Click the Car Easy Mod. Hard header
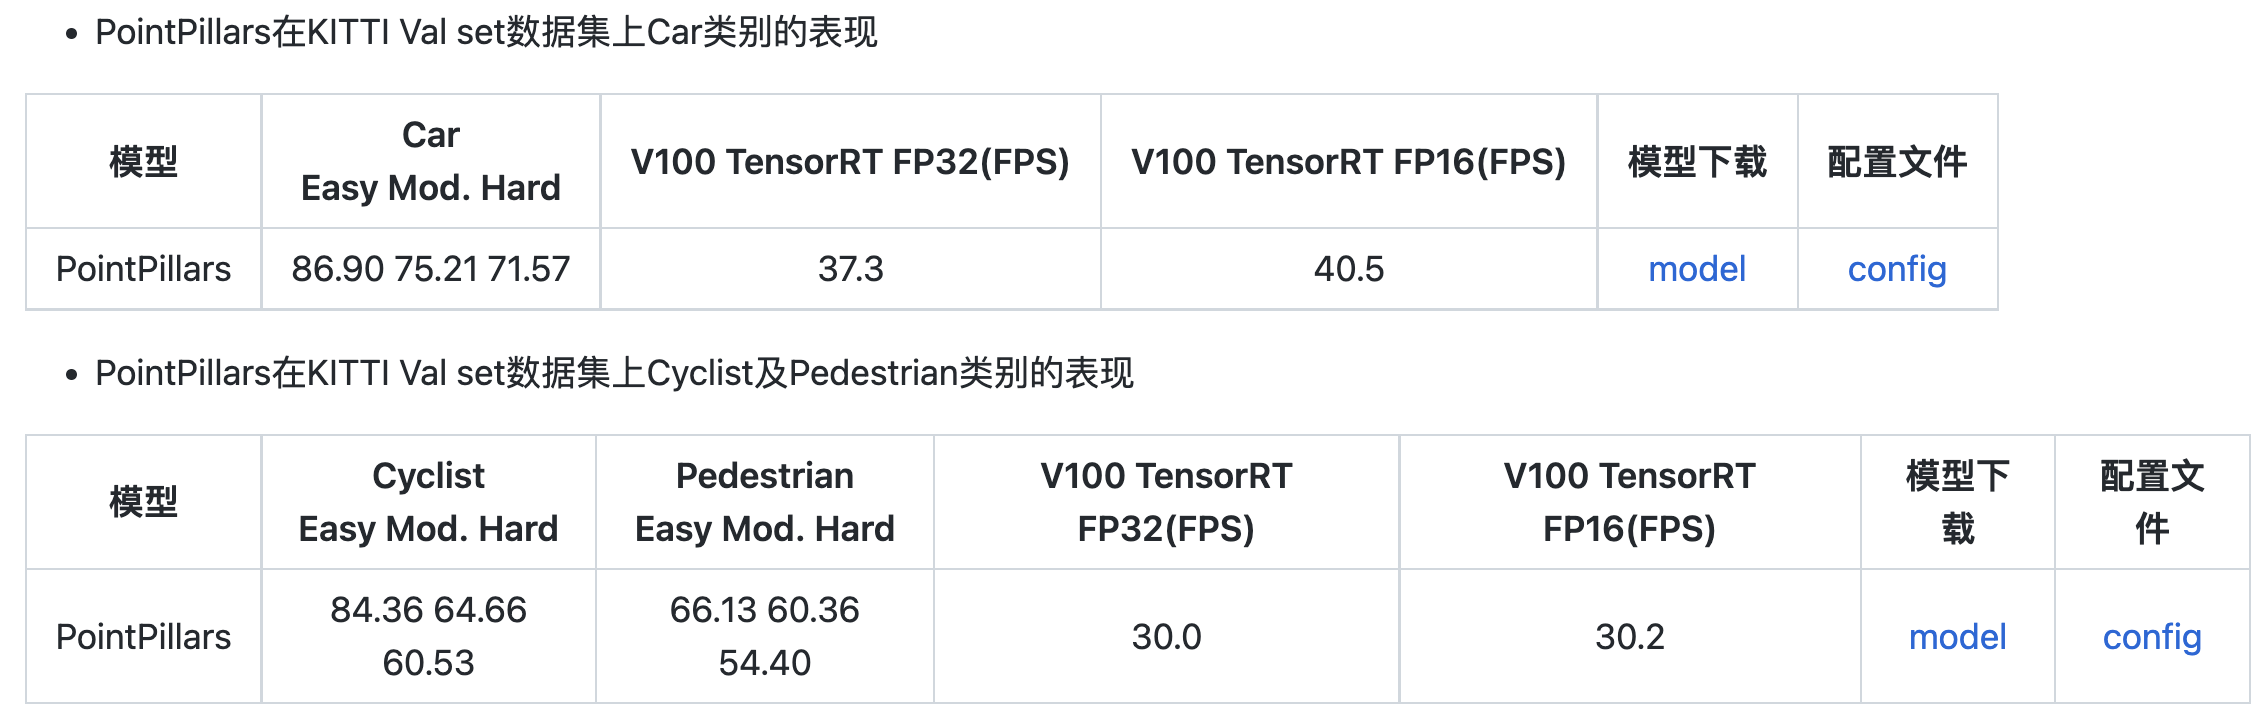Viewport: 2266px width, 722px height. pyautogui.click(x=430, y=161)
